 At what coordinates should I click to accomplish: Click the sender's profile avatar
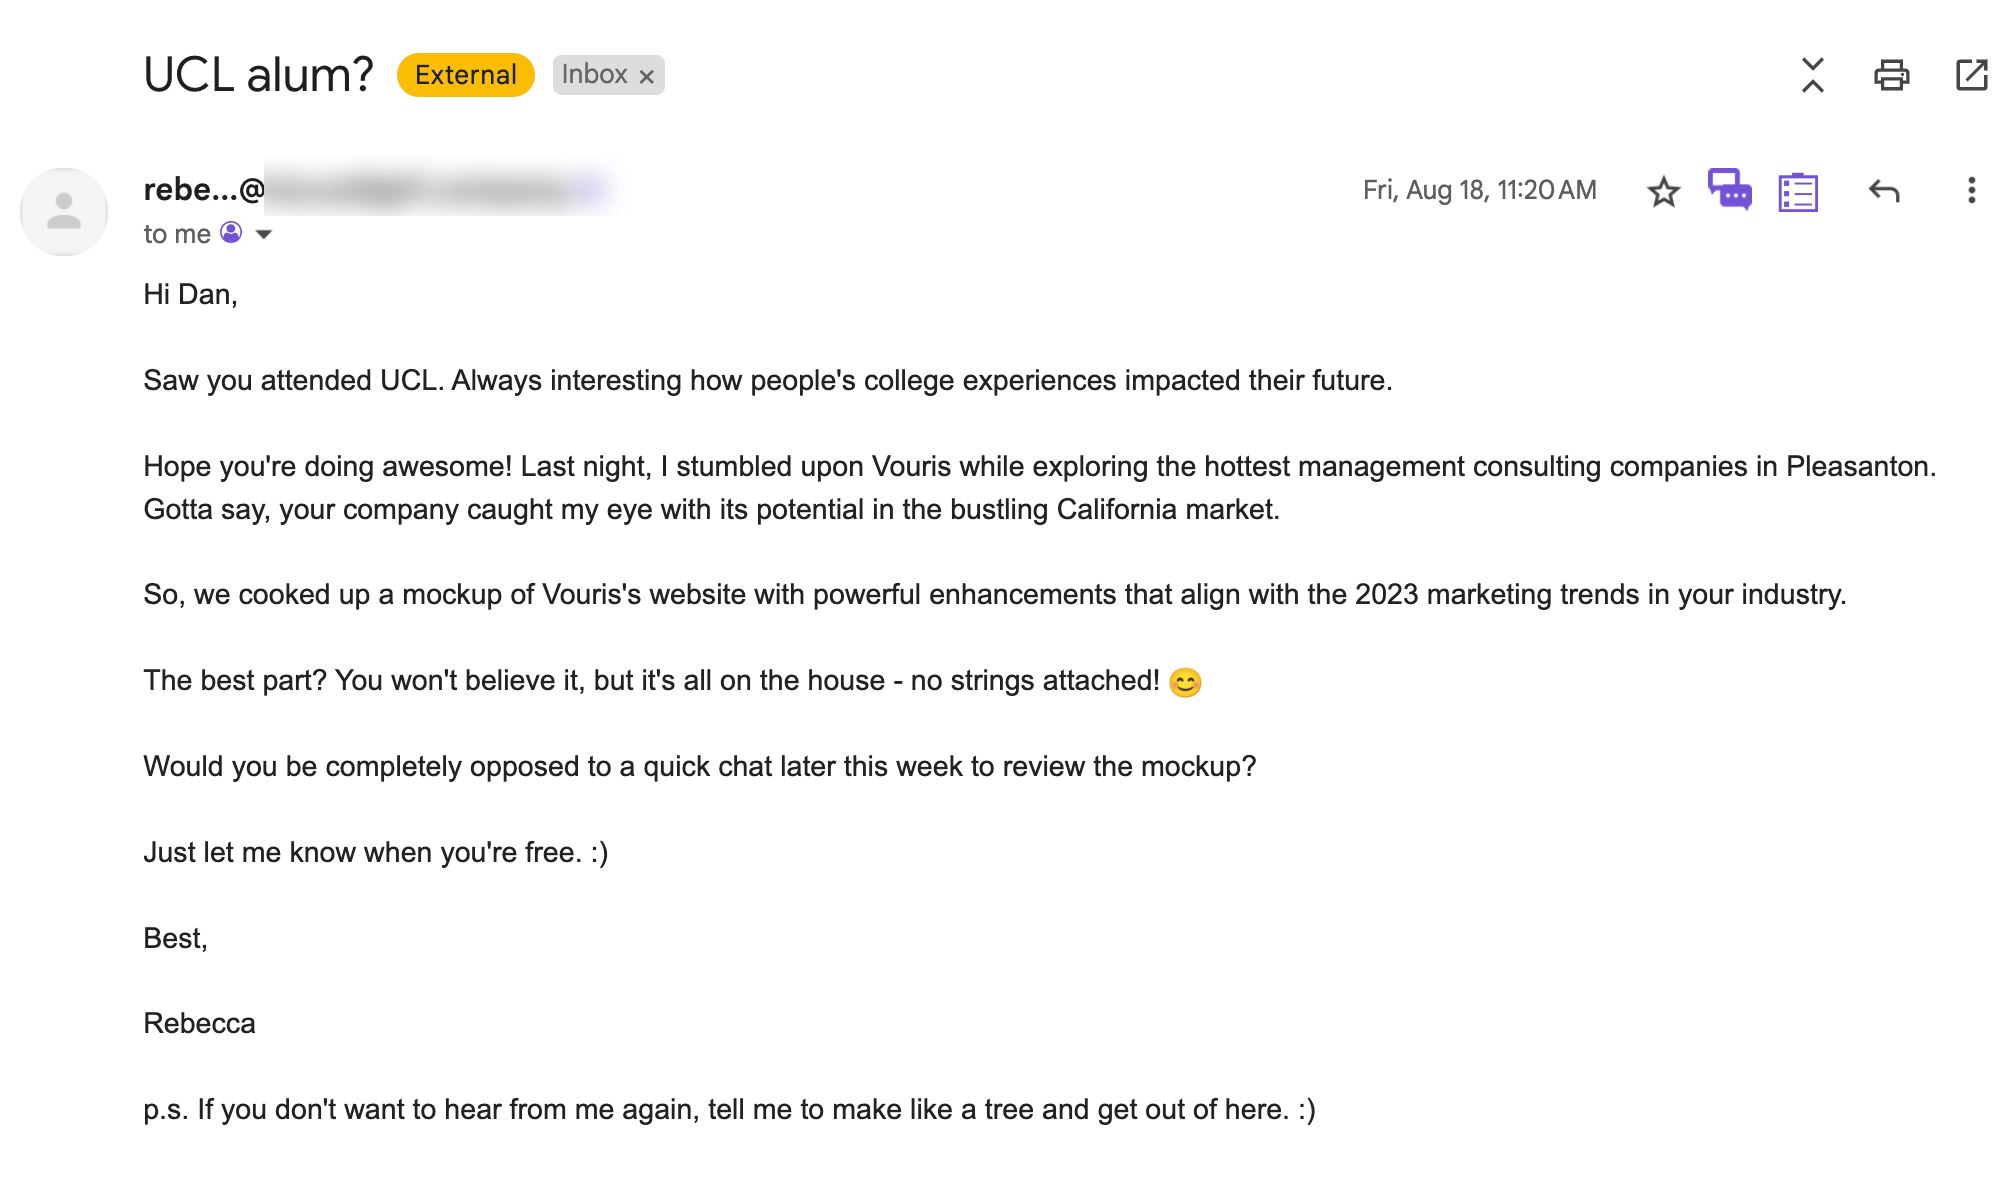tap(63, 211)
